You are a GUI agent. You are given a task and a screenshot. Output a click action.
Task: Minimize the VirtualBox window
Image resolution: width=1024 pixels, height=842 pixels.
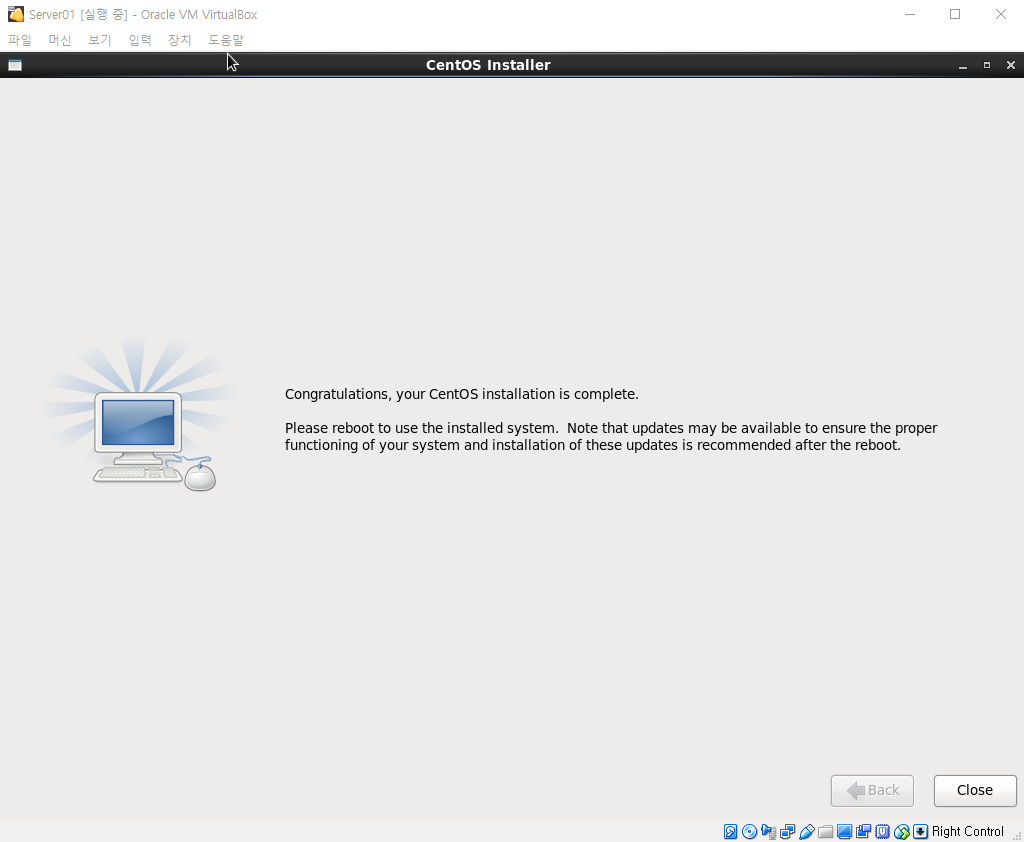tap(910, 14)
